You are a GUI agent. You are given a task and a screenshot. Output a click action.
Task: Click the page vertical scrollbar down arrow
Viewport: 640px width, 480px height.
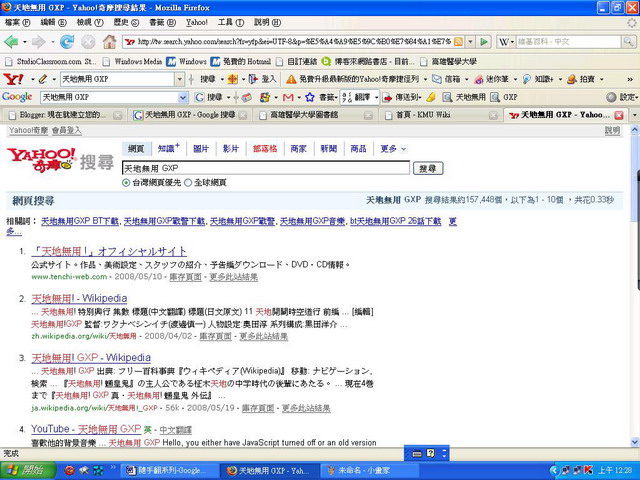pos(635,442)
